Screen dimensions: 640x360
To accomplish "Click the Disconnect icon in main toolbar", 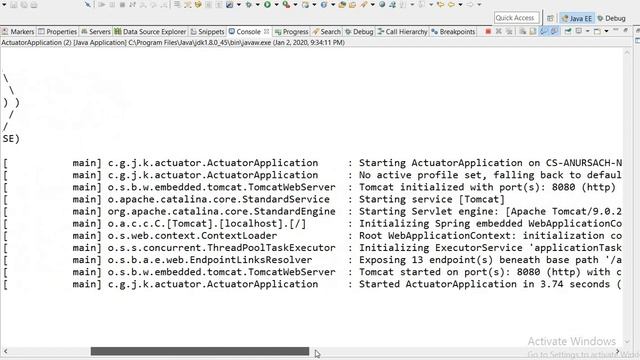I will click(133, 4).
